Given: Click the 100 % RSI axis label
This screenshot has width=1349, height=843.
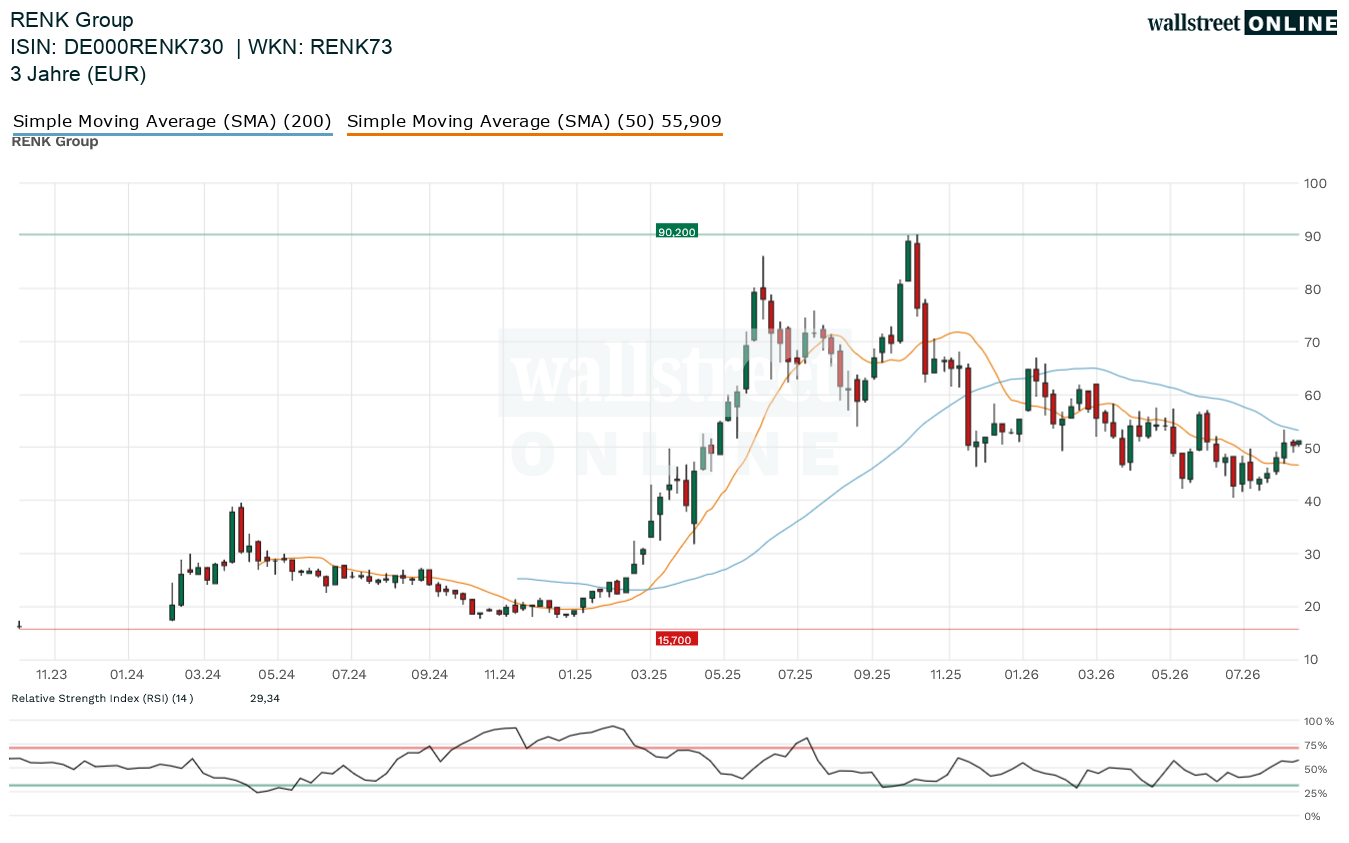Looking at the screenshot, I should point(1319,721).
